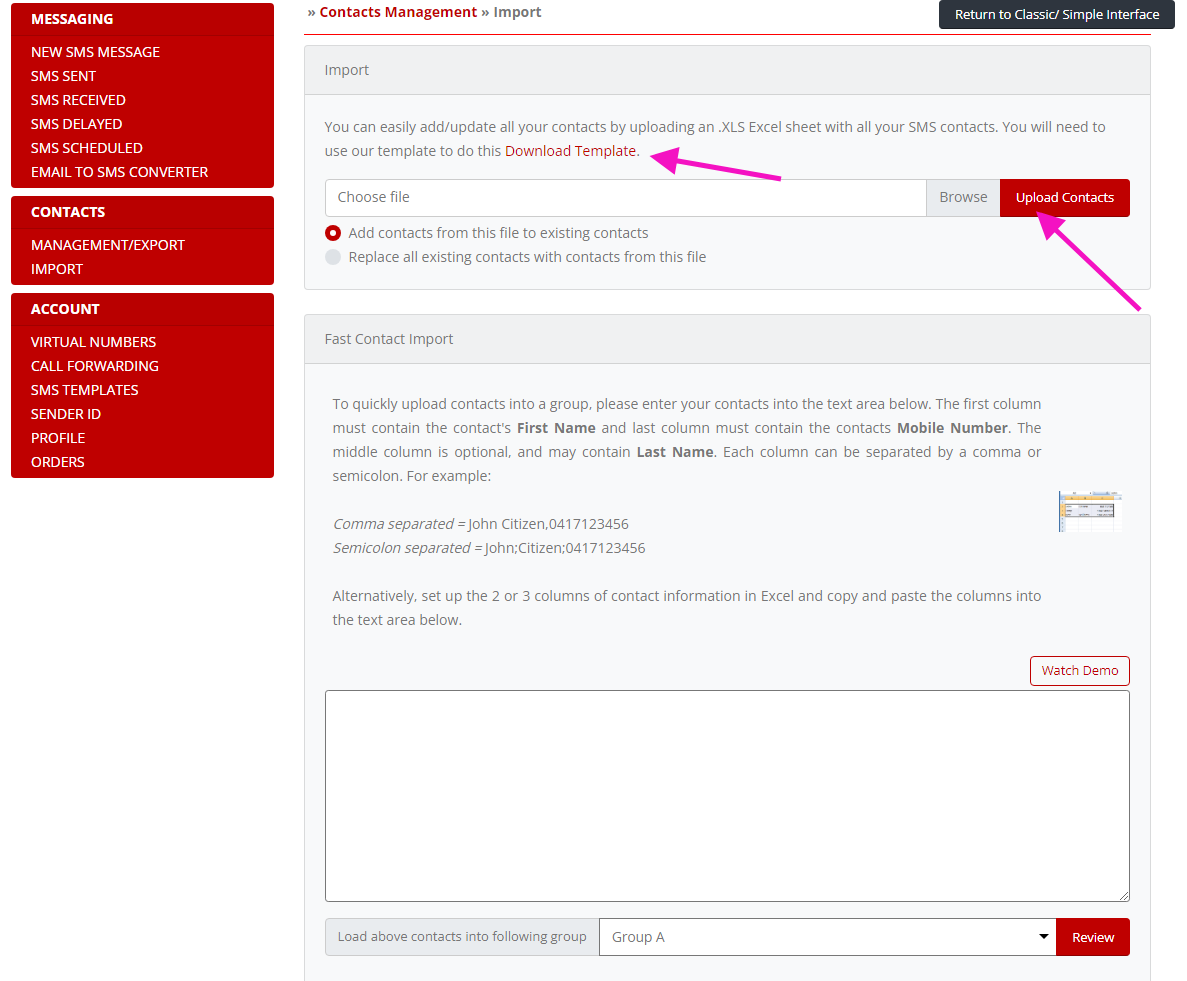This screenshot has width=1187, height=981.
Task: Open the Group A dropdown
Action: (x=827, y=937)
